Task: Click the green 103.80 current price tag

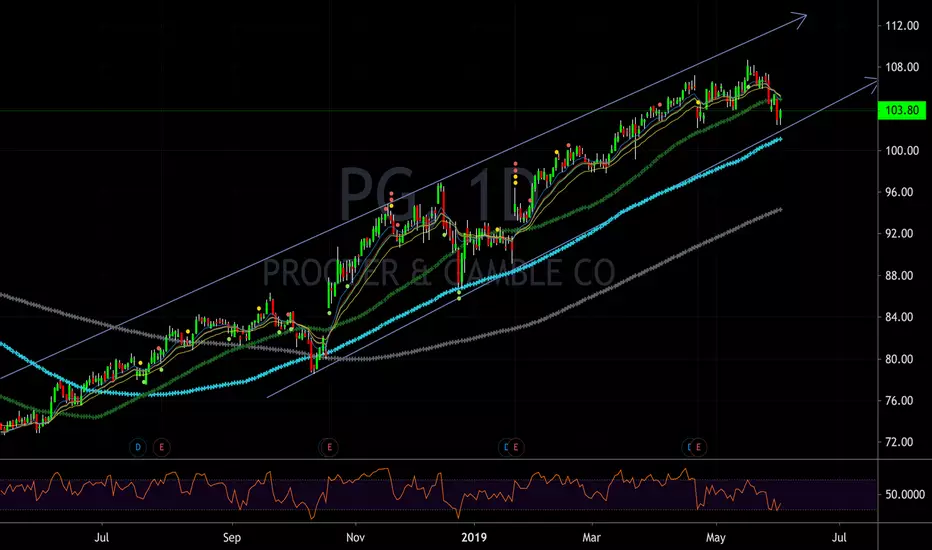Action: tap(902, 110)
